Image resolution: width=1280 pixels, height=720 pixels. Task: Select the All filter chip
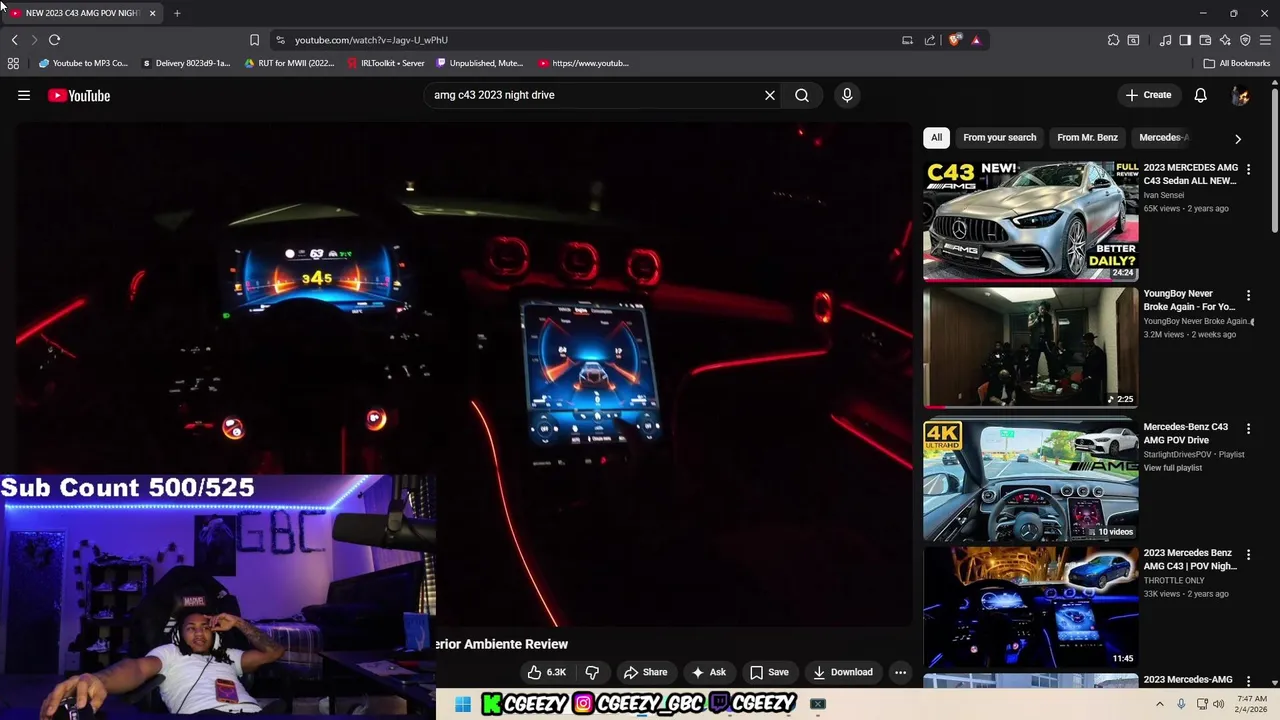coord(936,137)
